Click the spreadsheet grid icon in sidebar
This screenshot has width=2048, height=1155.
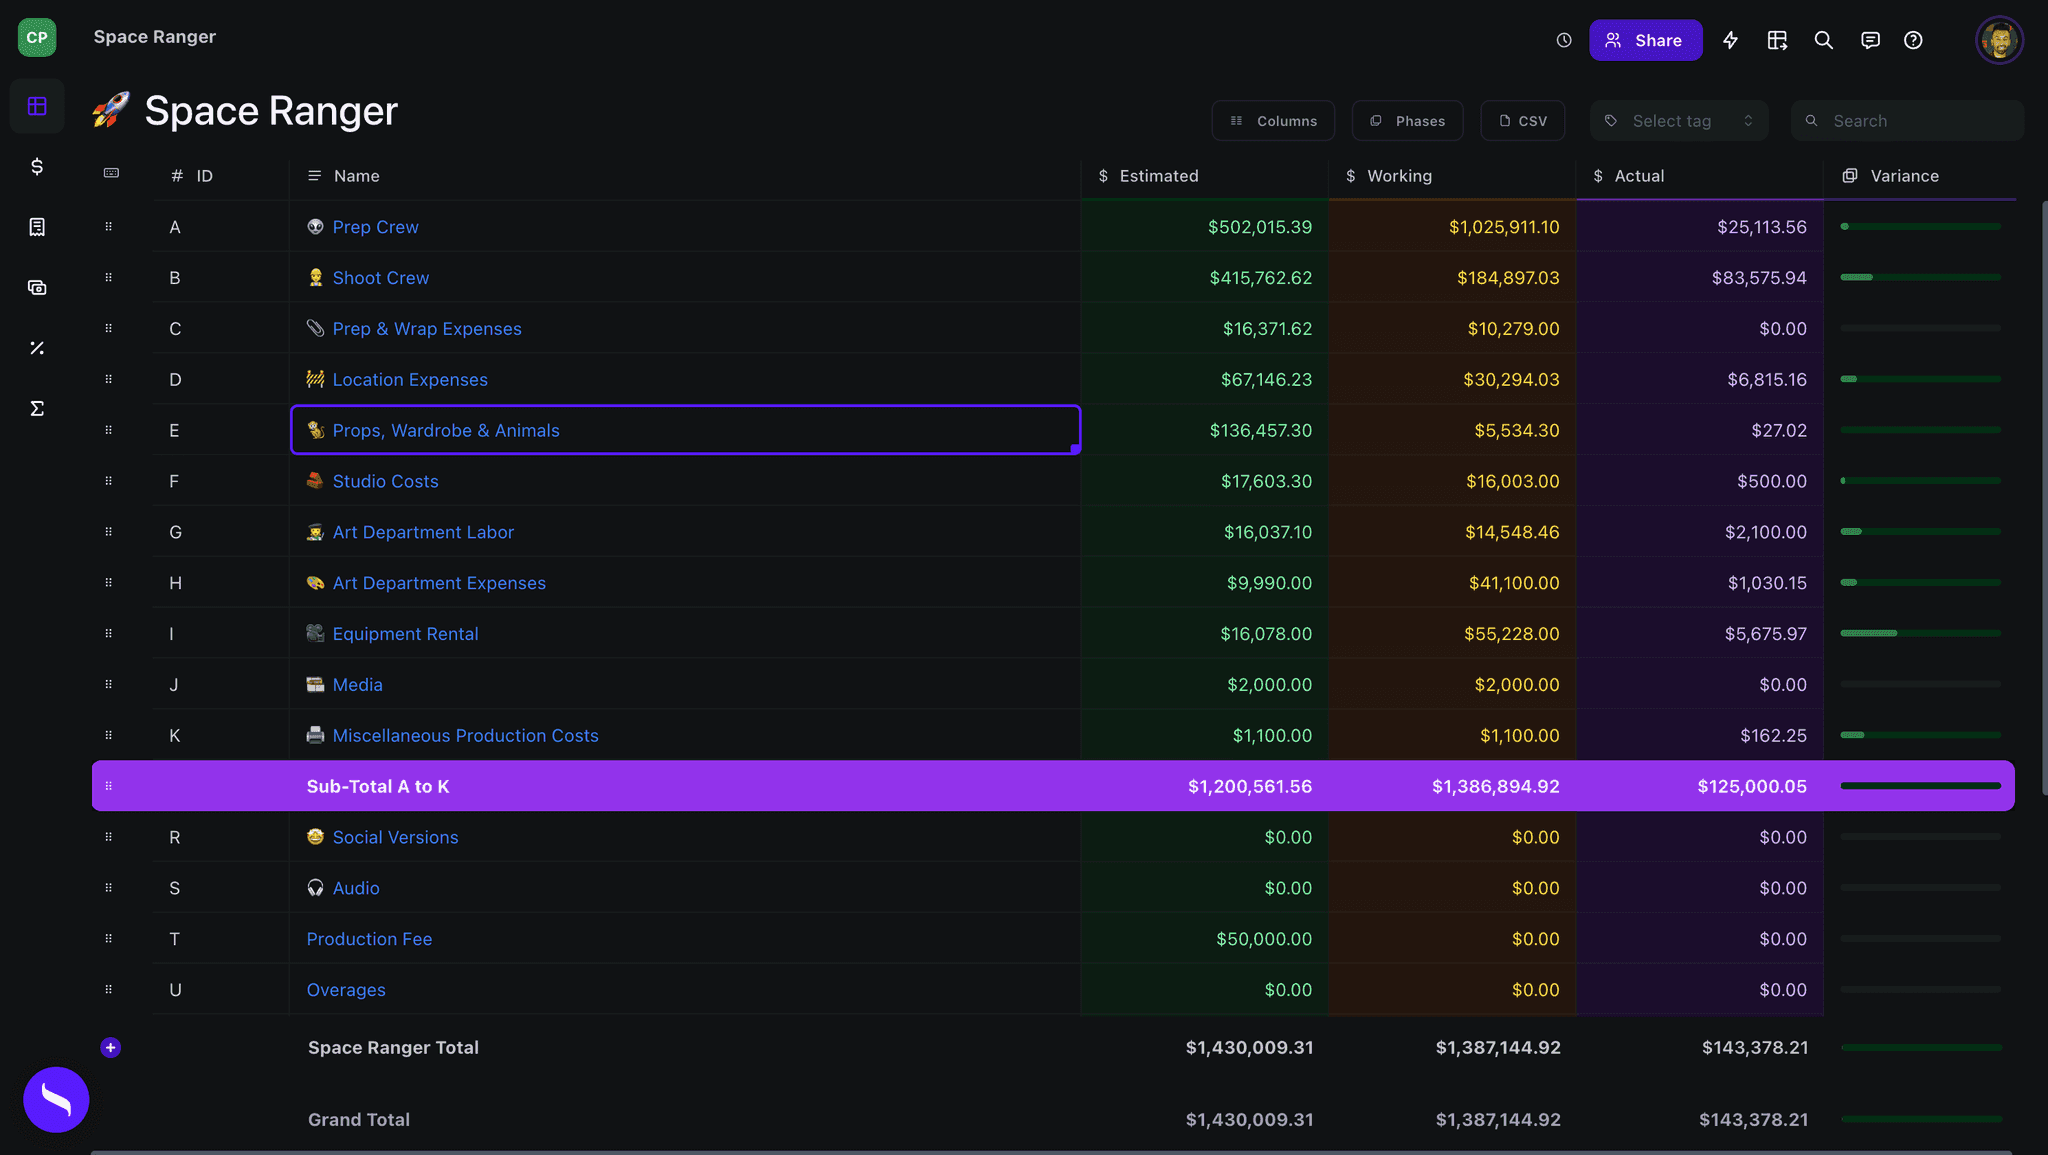click(37, 105)
